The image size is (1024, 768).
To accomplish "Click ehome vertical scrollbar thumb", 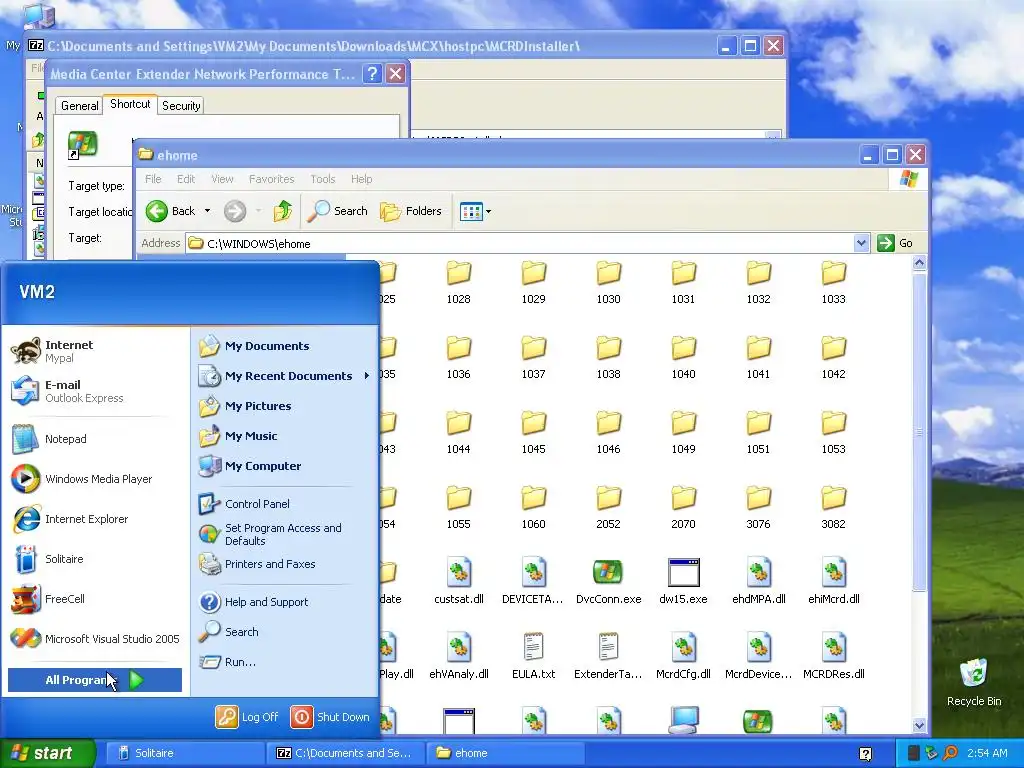I will (919, 432).
